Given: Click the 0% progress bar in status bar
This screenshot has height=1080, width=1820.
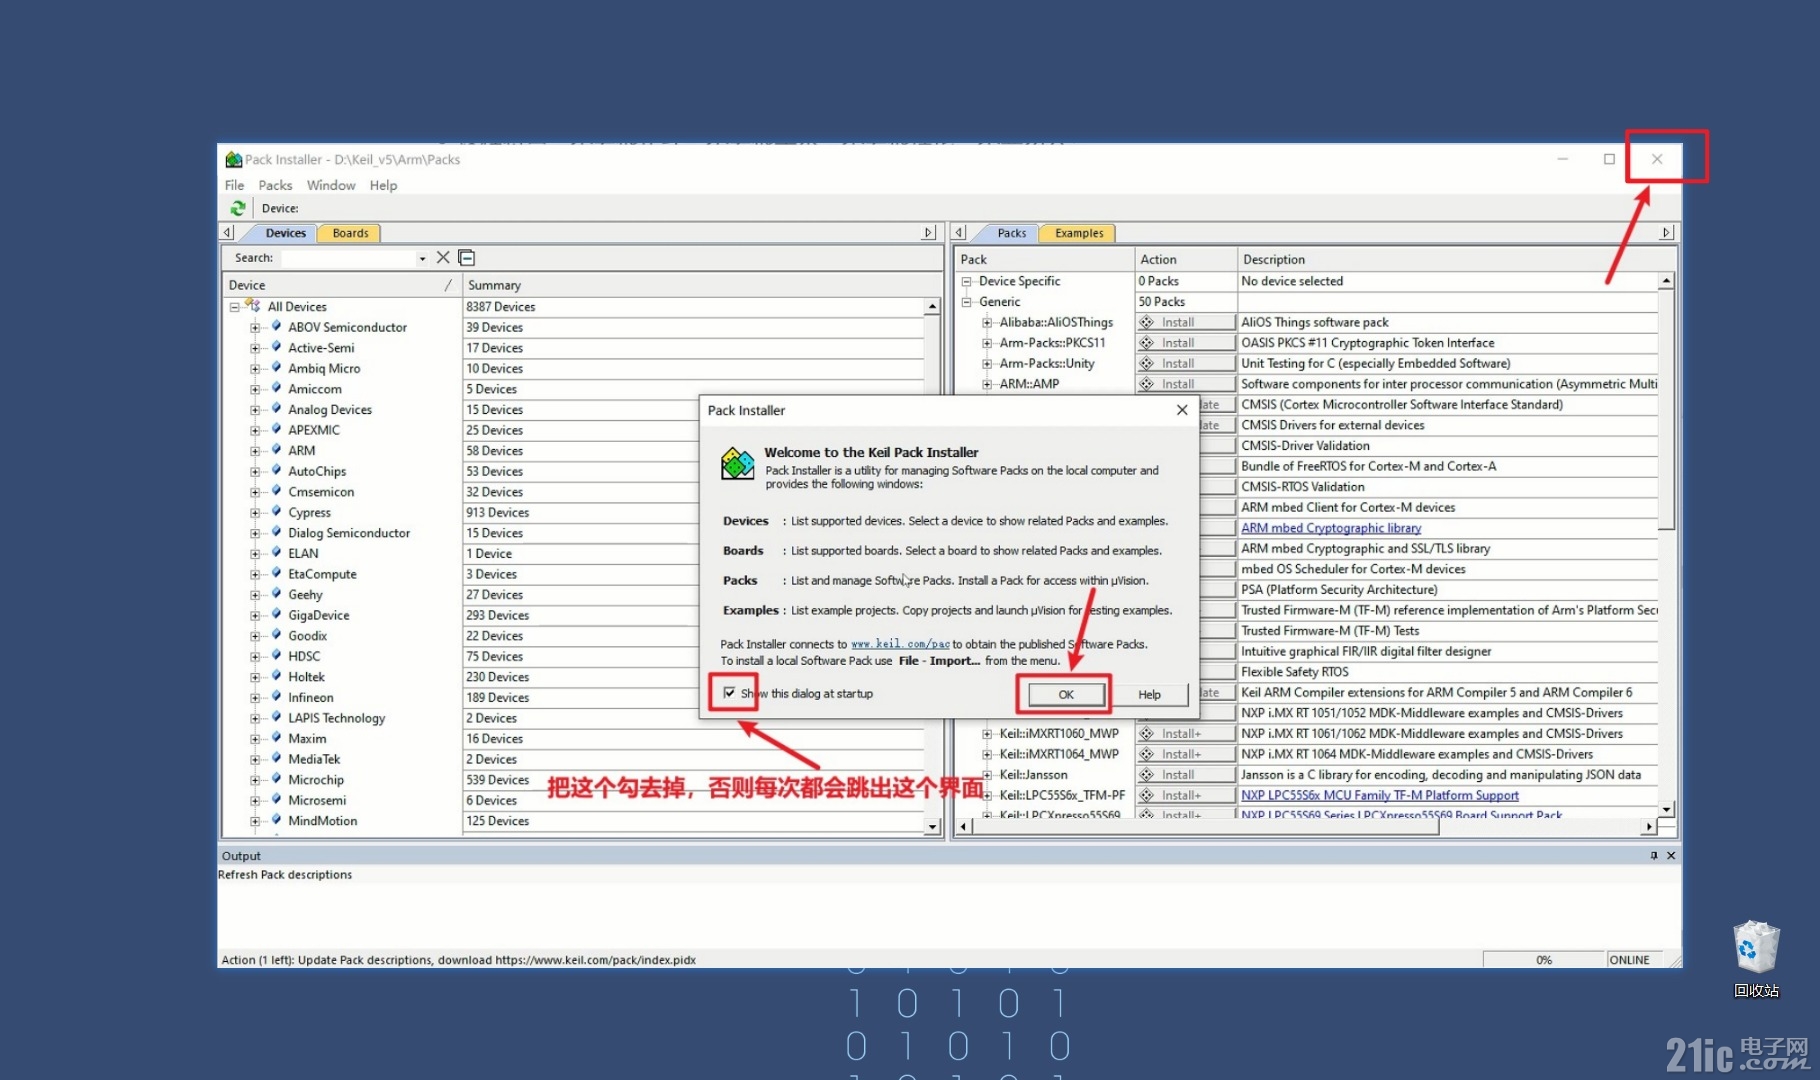Looking at the screenshot, I should pos(1544,959).
